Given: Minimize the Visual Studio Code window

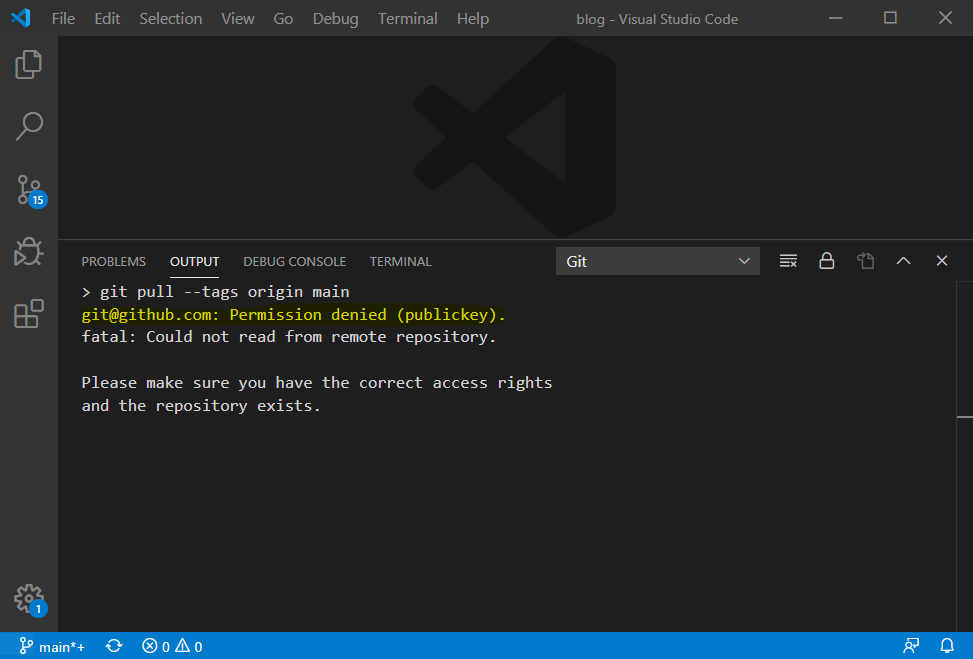Looking at the screenshot, I should pyautogui.click(x=835, y=18).
